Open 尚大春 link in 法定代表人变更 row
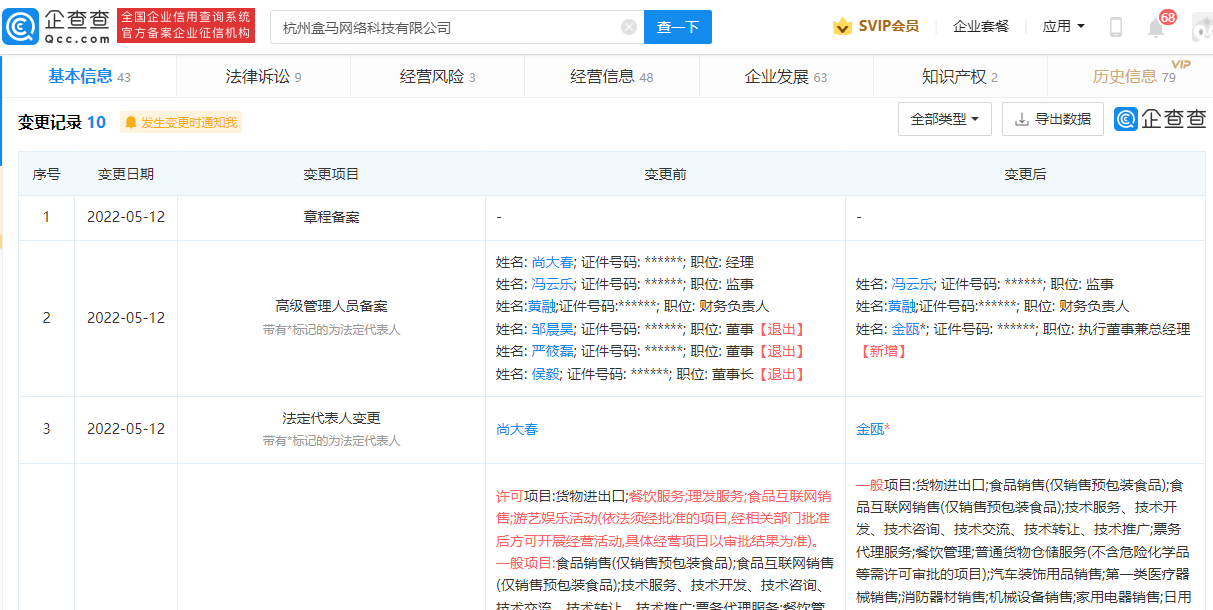 pyautogui.click(x=517, y=429)
